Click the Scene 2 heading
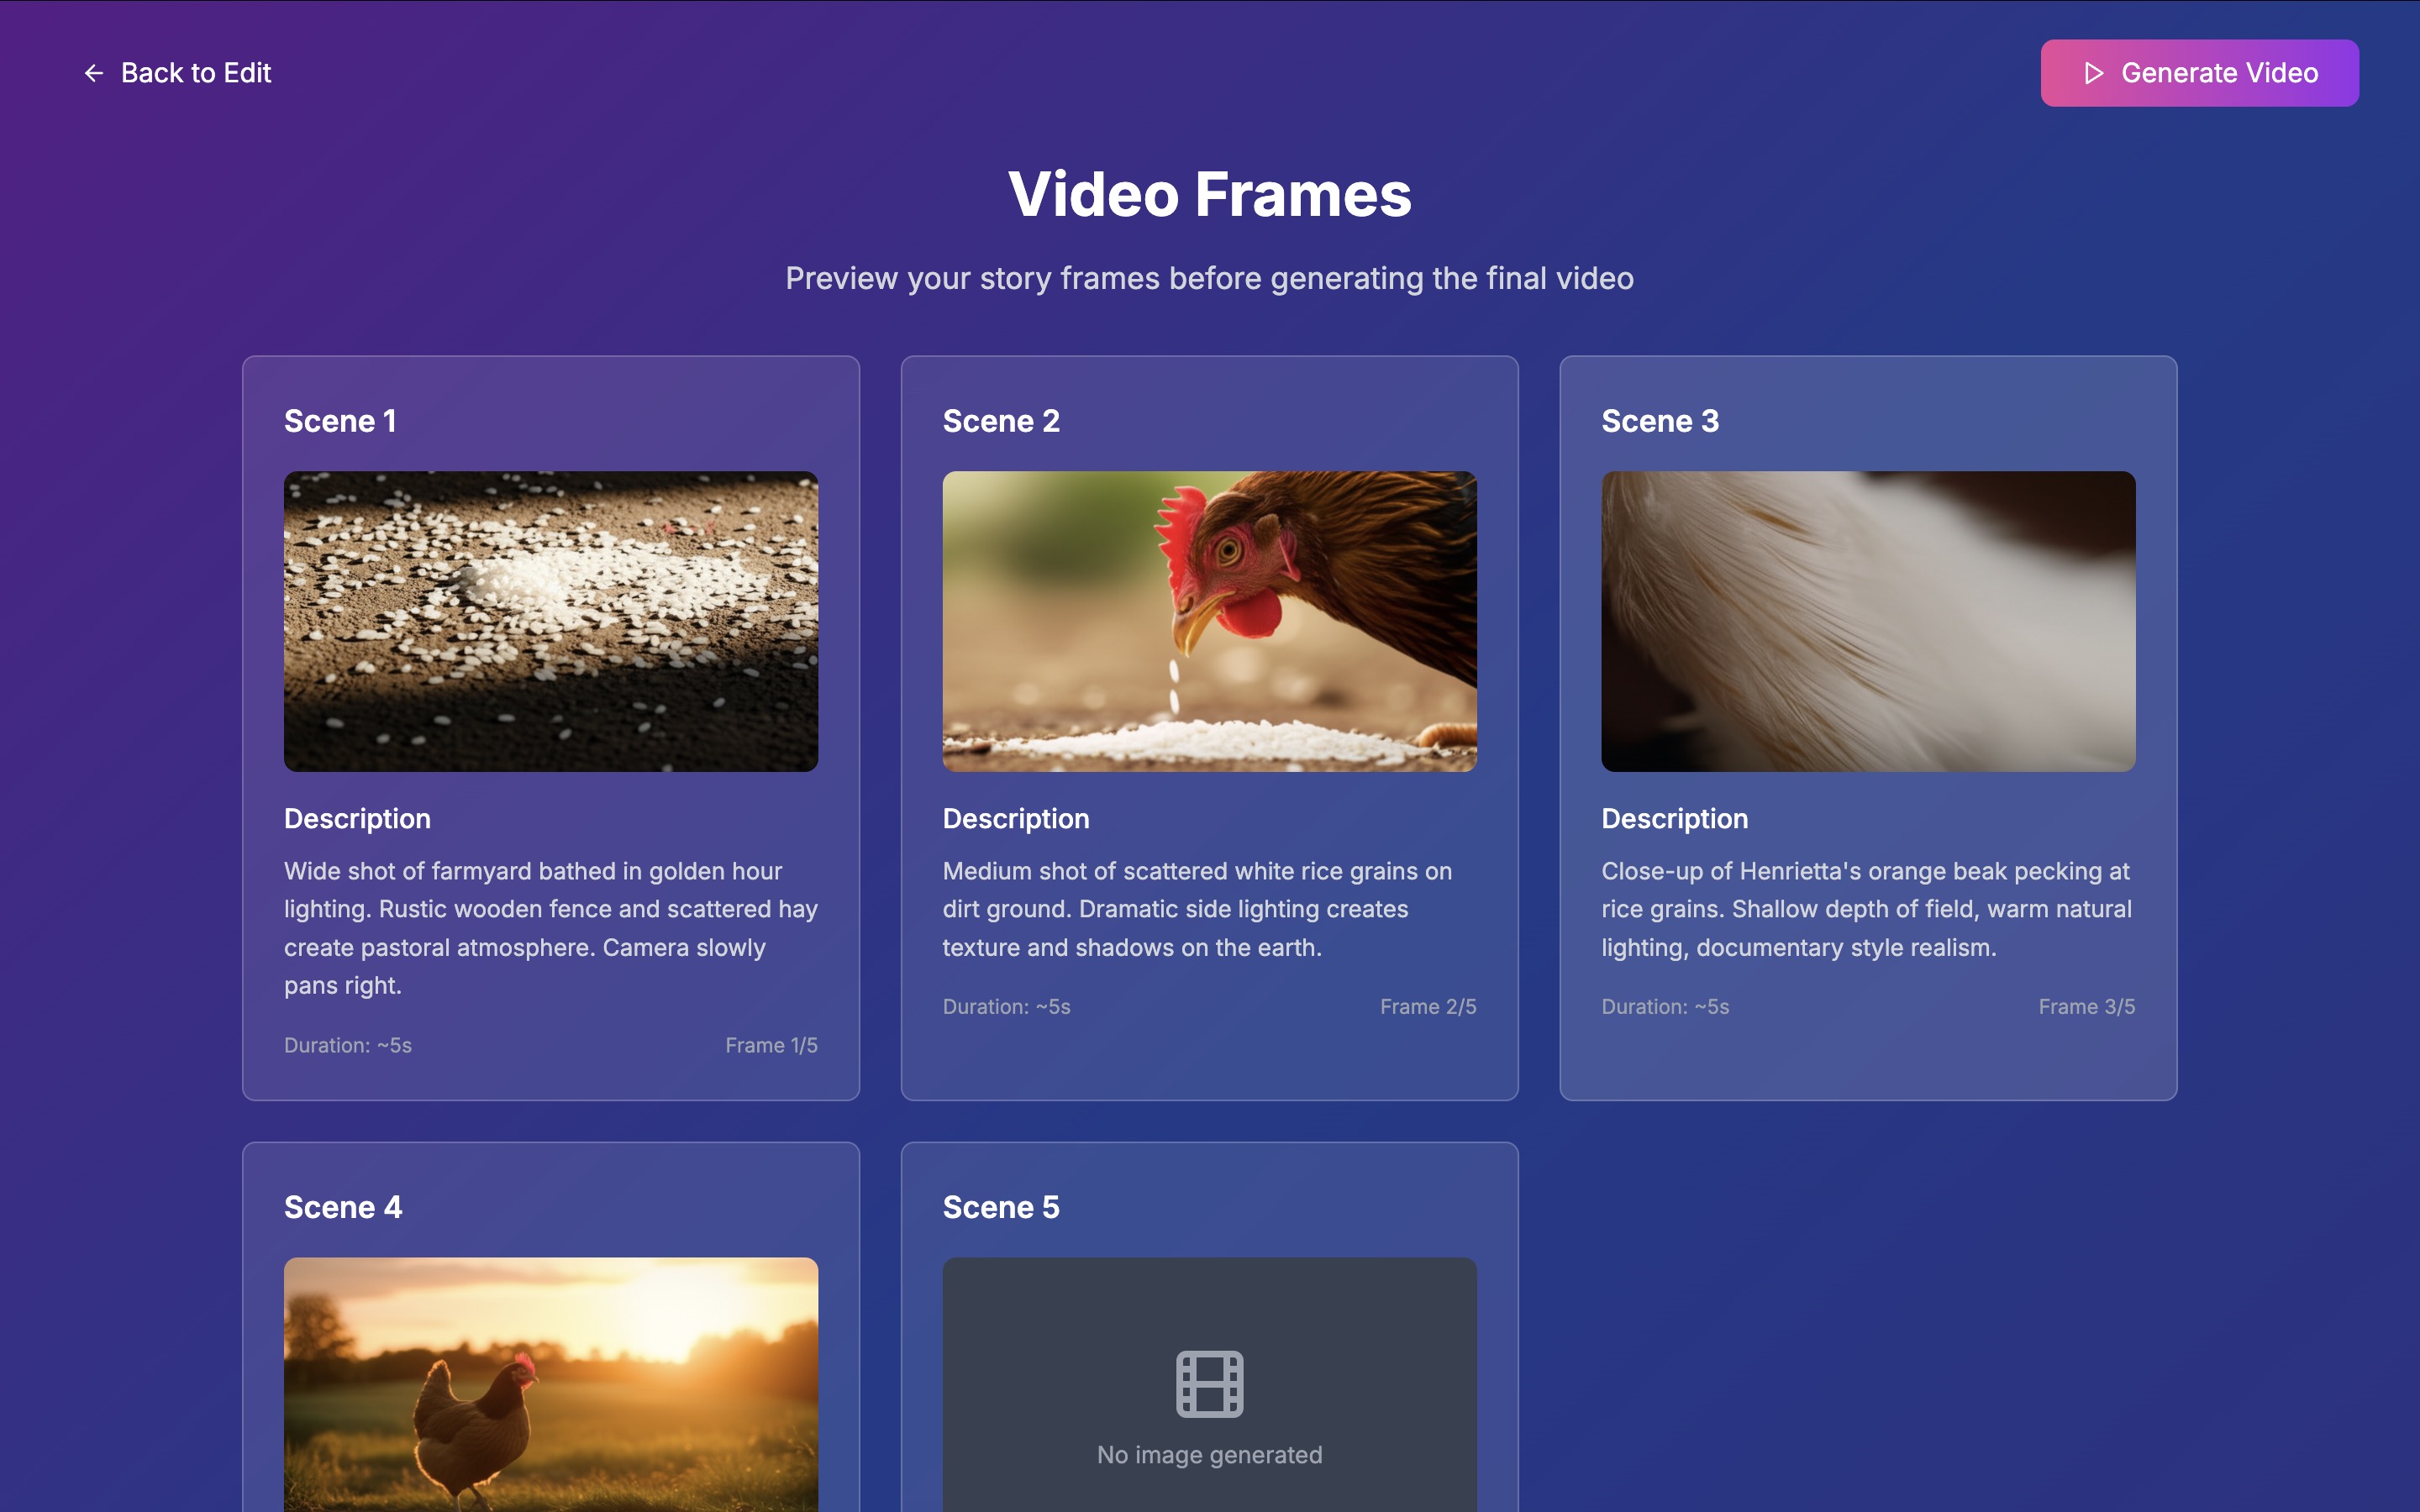This screenshot has height=1512, width=2420. point(1000,421)
